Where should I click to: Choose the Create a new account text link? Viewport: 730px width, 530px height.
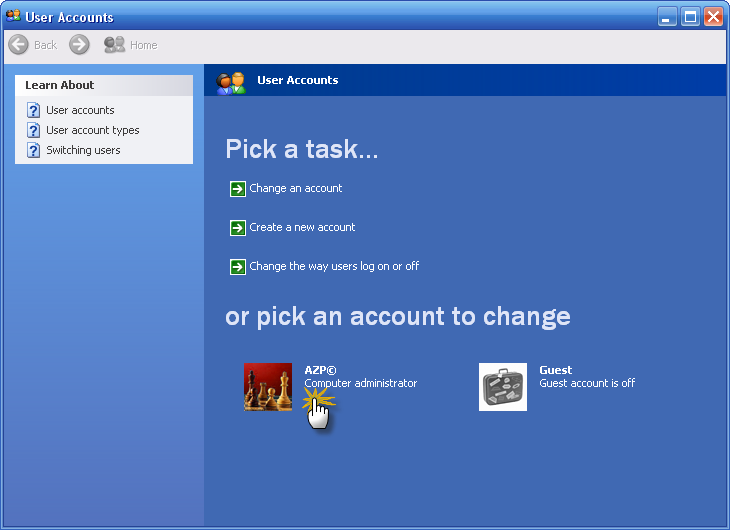pyautogui.click(x=302, y=227)
